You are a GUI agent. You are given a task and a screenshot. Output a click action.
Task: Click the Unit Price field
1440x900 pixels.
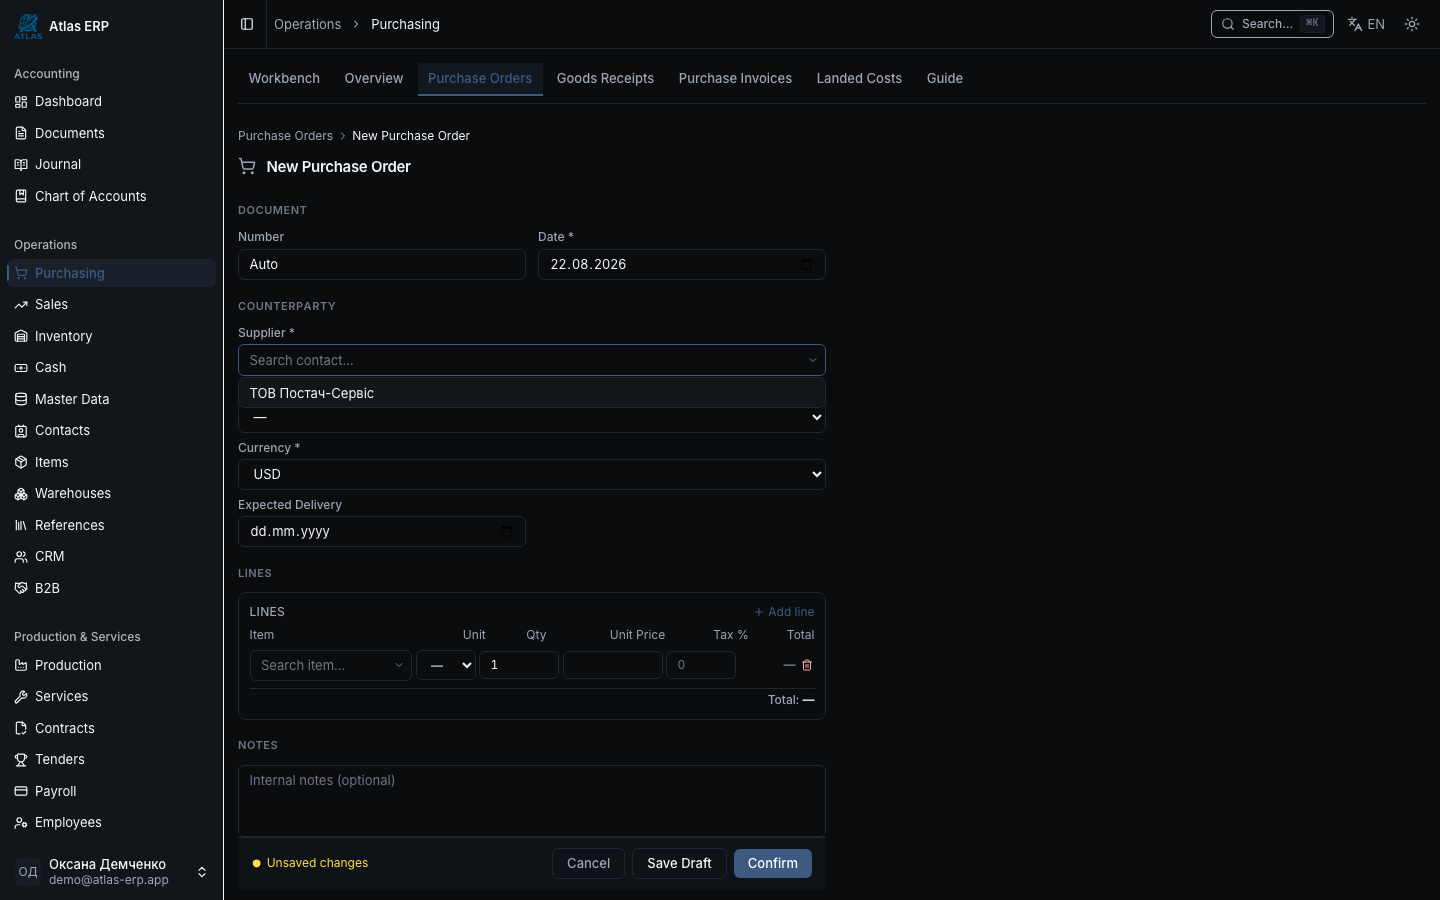click(613, 665)
